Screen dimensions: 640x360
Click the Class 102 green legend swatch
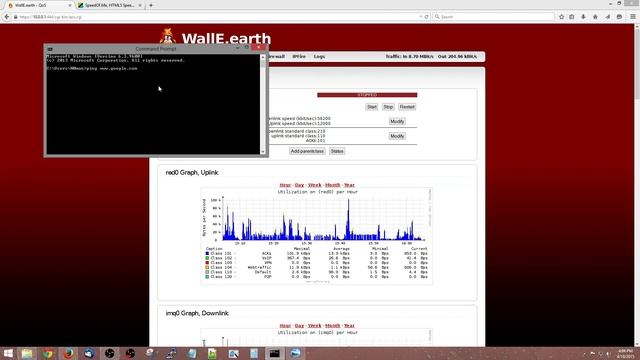point(207,258)
